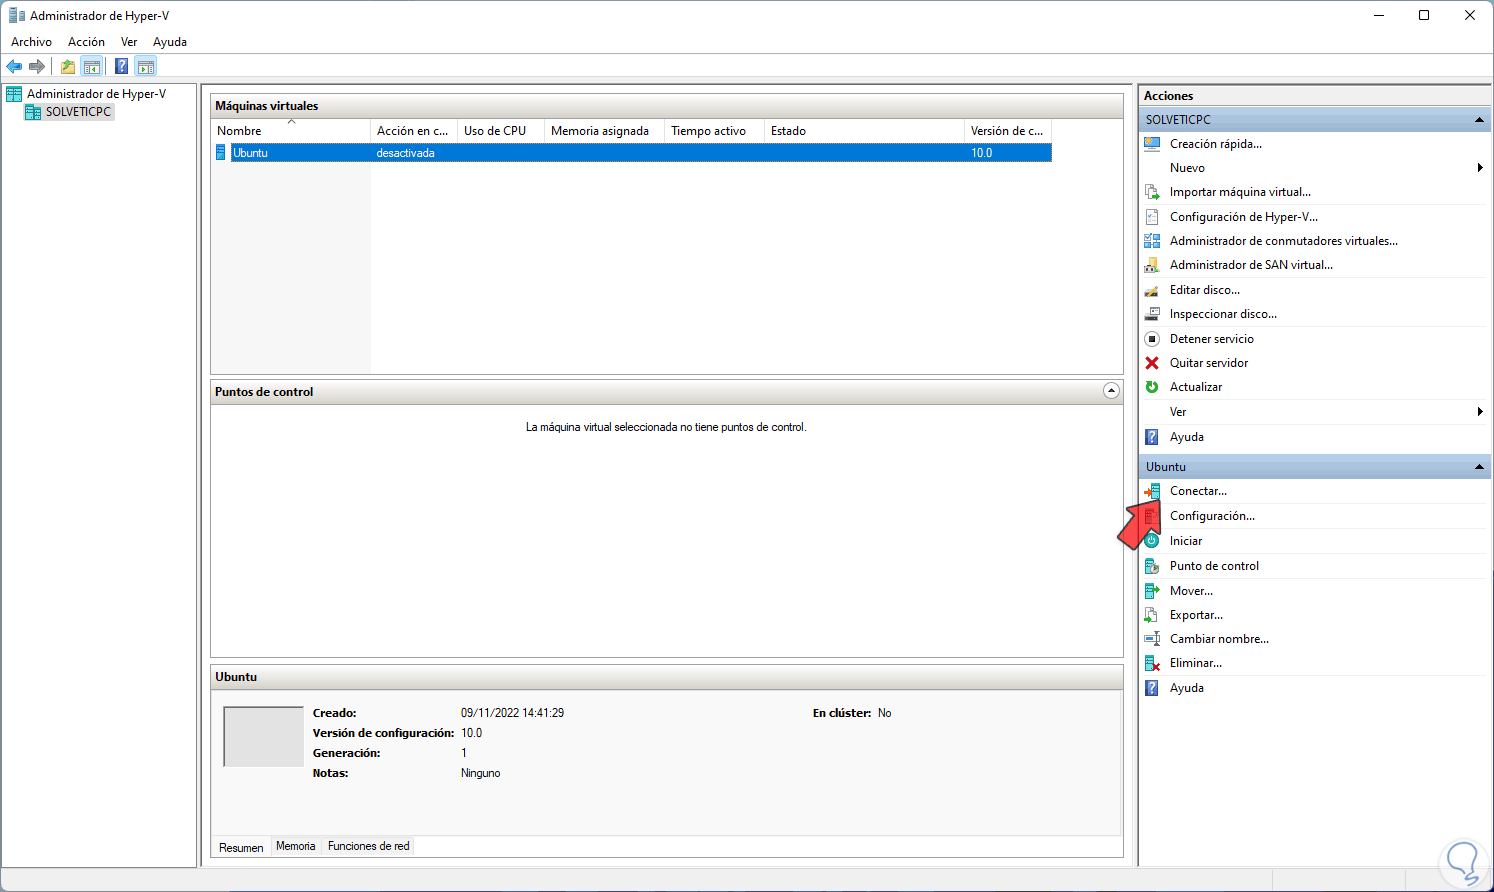Click the Importar máquina virtual icon
Screen dimensions: 1494x892
click(1152, 192)
